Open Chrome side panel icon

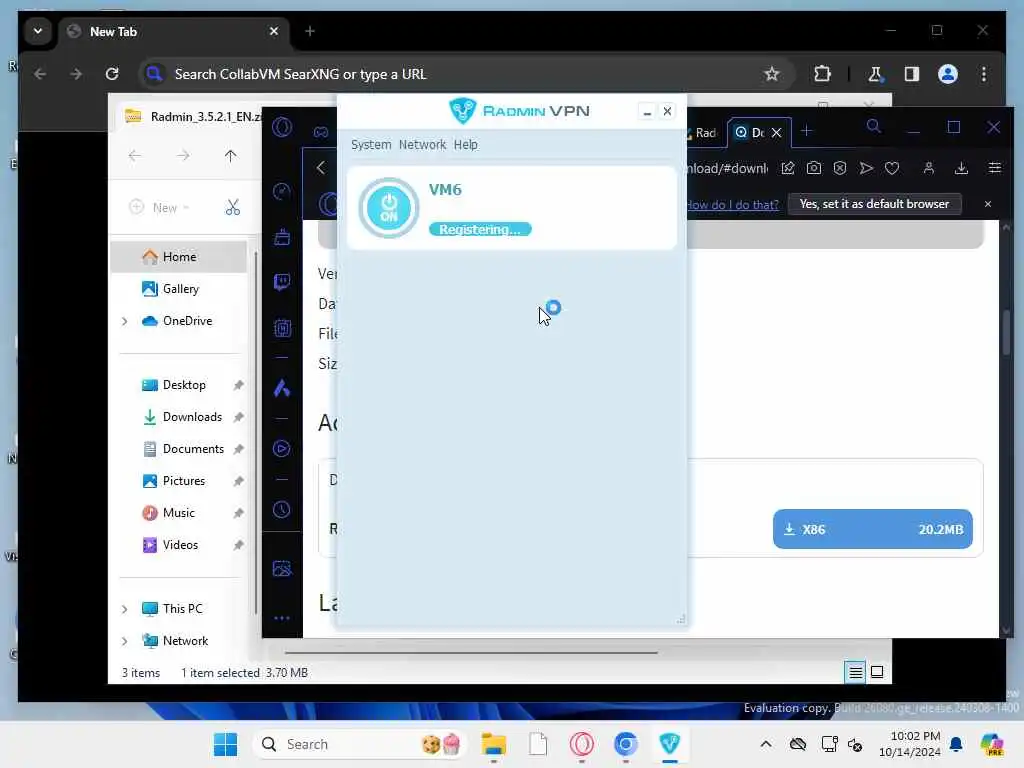click(912, 74)
